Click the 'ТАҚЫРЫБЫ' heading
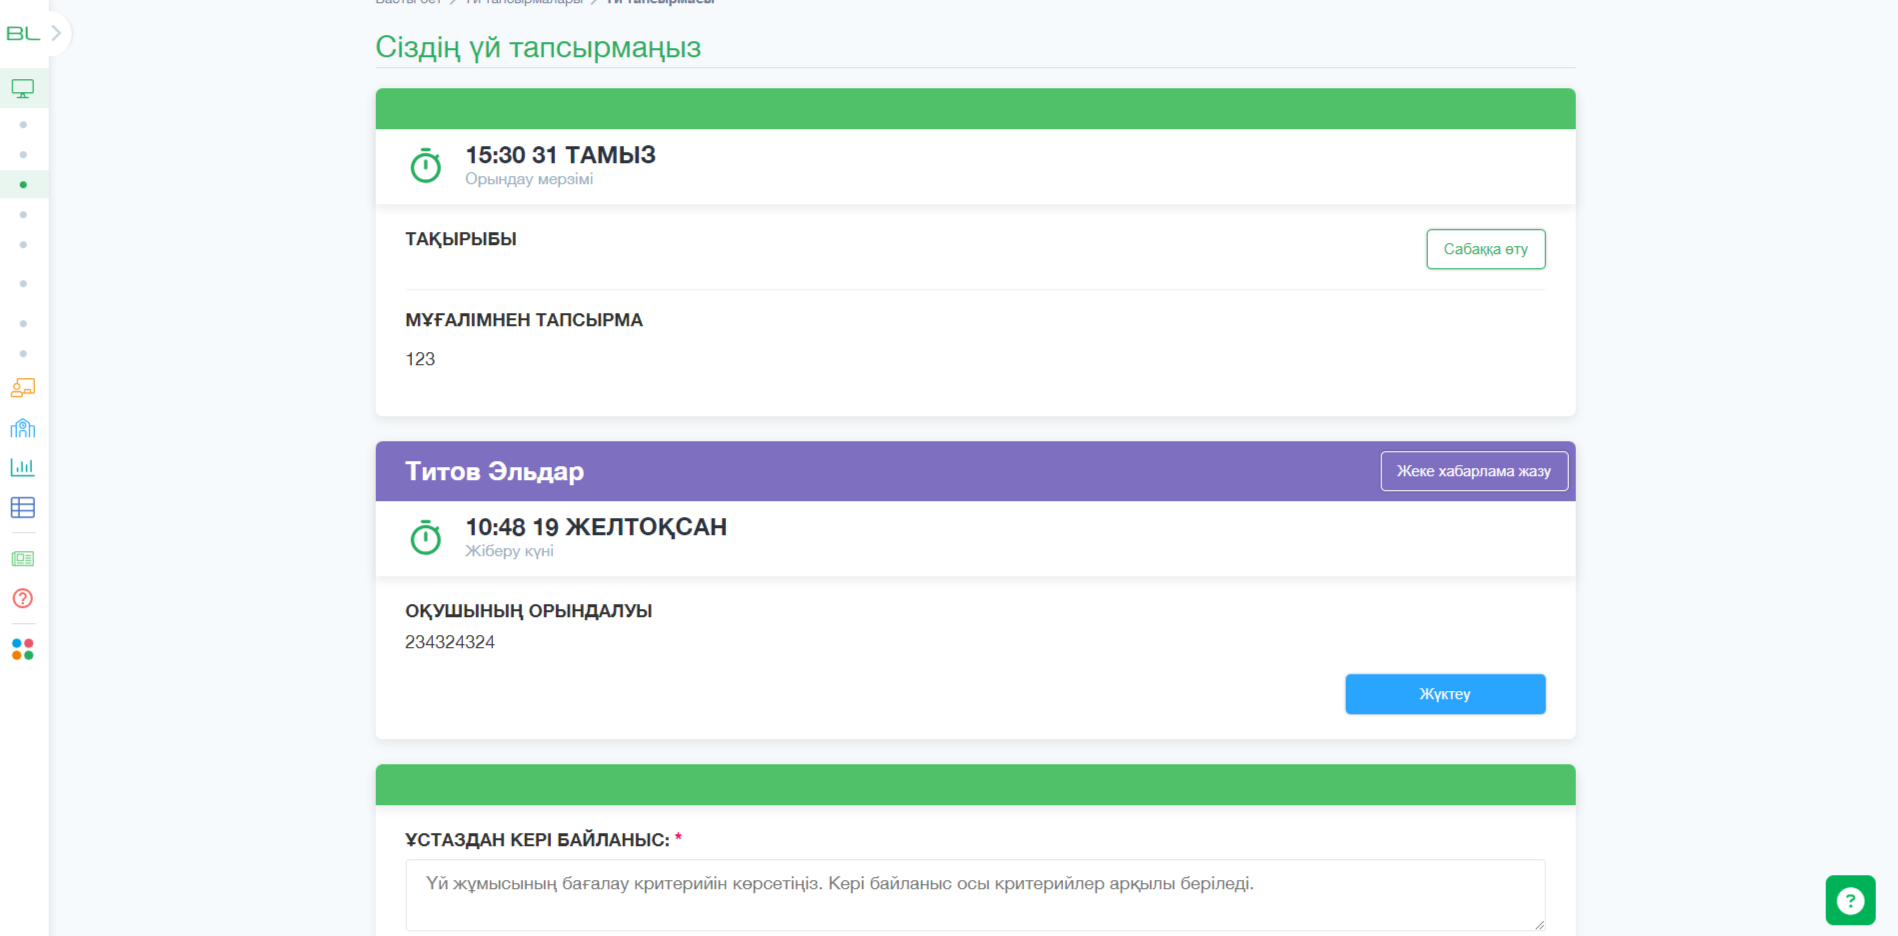The image size is (1898, 936). 461,239
